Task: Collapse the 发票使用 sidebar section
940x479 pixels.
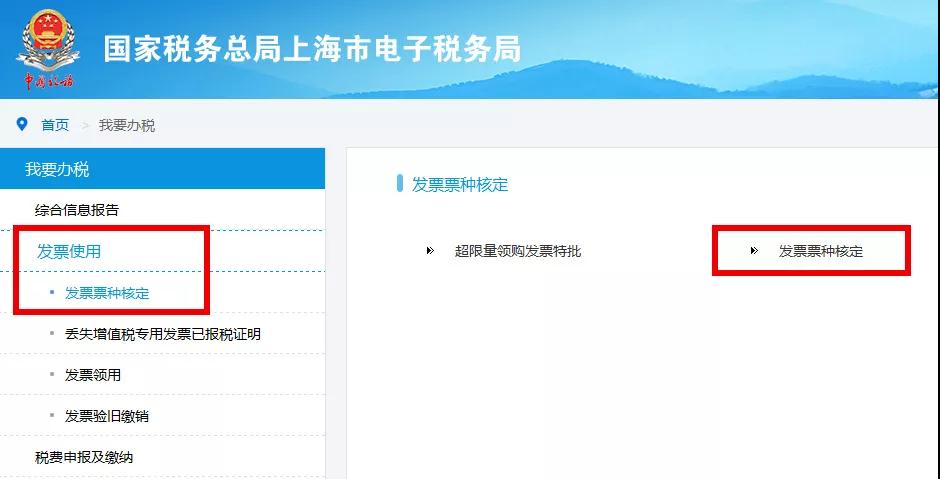Action: point(69,251)
